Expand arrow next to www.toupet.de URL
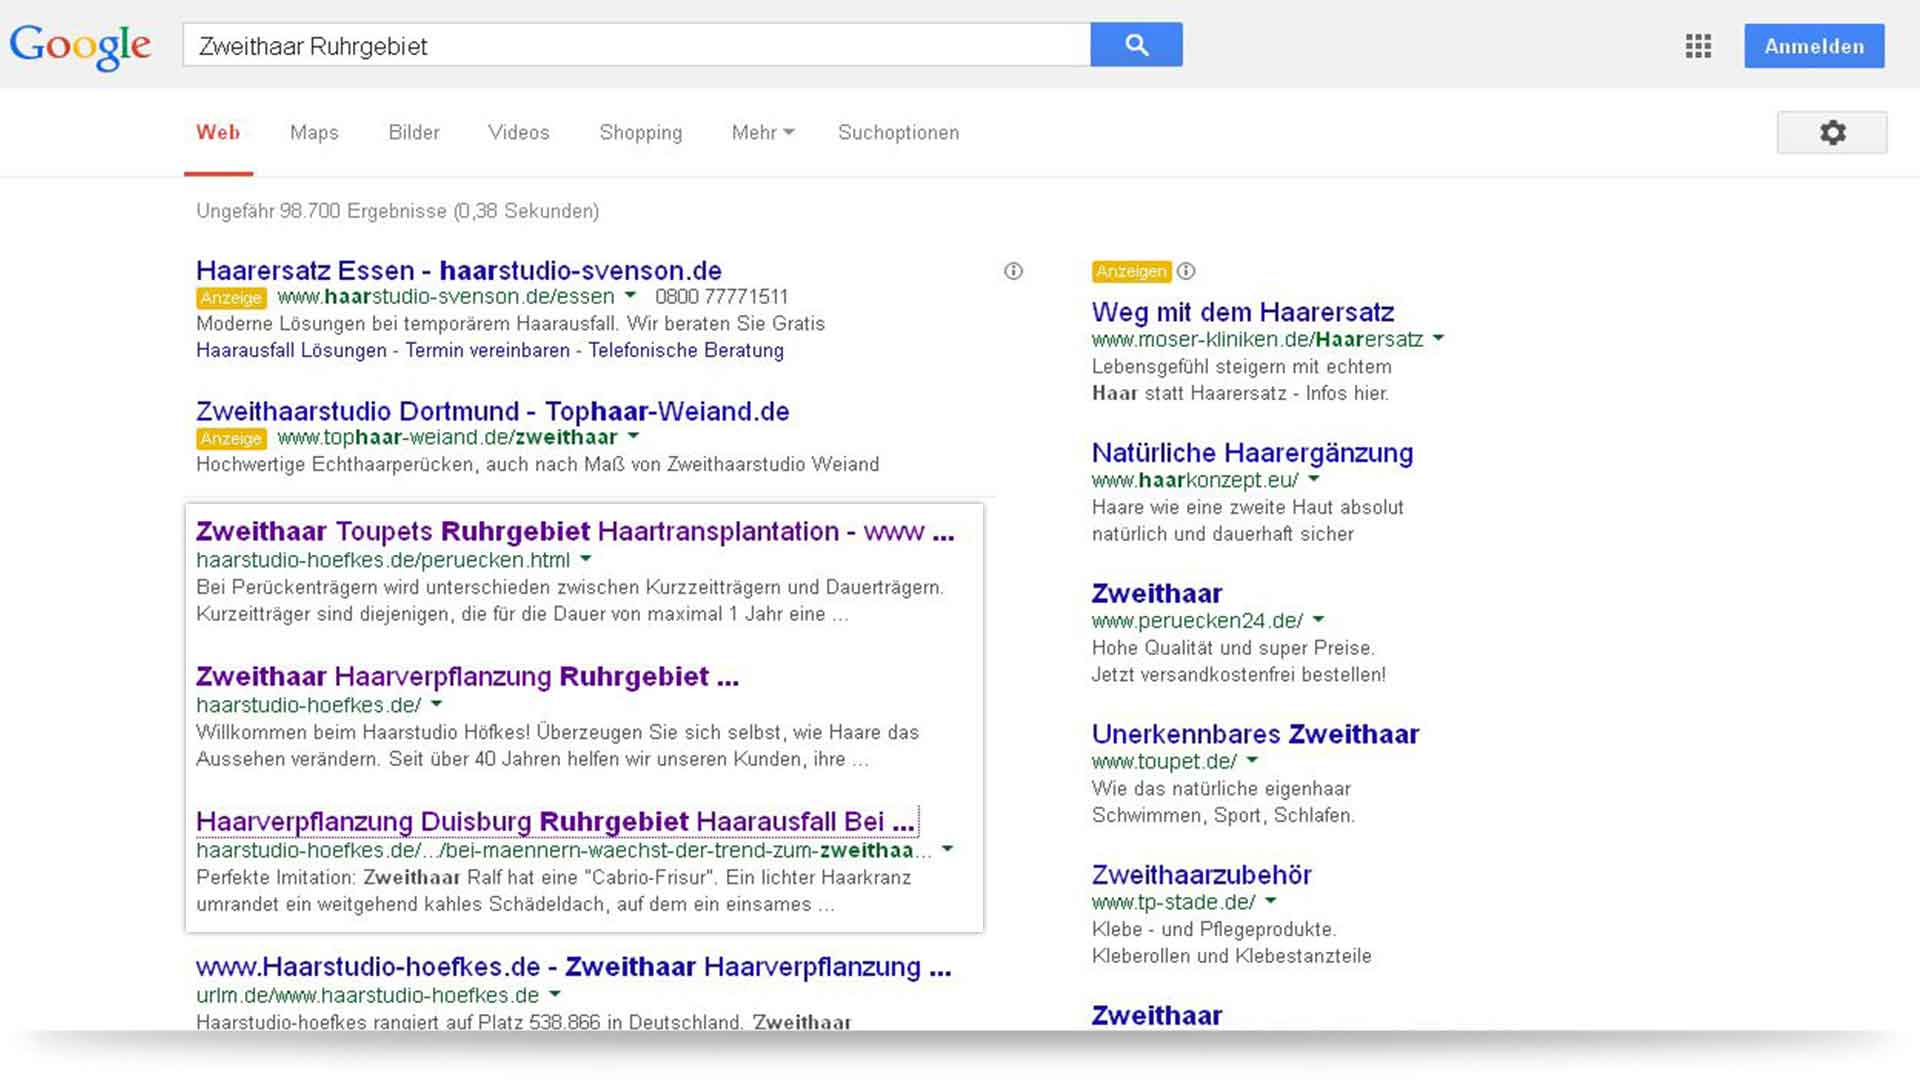 pyautogui.click(x=1252, y=761)
